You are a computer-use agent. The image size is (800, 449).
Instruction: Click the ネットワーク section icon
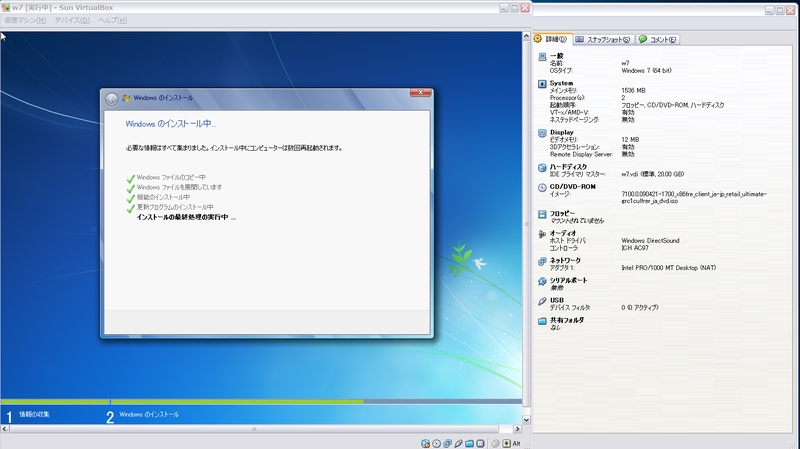point(542,261)
